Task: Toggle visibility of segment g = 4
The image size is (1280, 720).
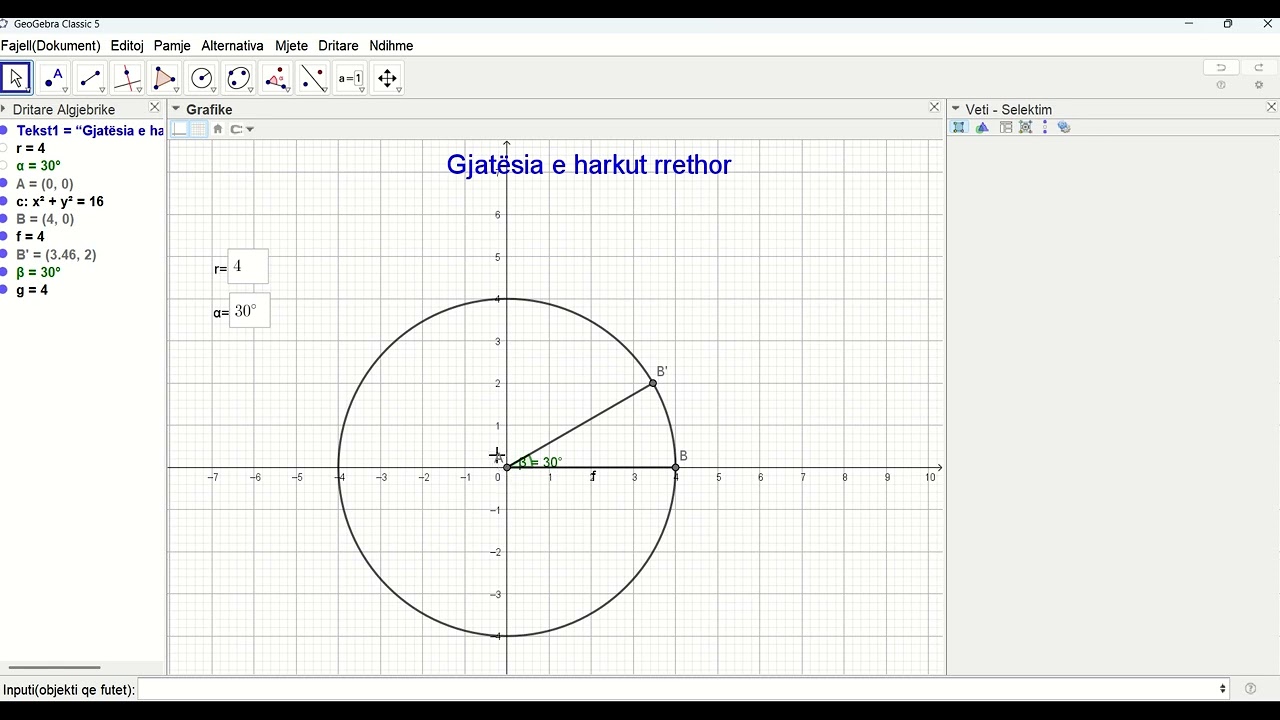Action: click(4, 290)
